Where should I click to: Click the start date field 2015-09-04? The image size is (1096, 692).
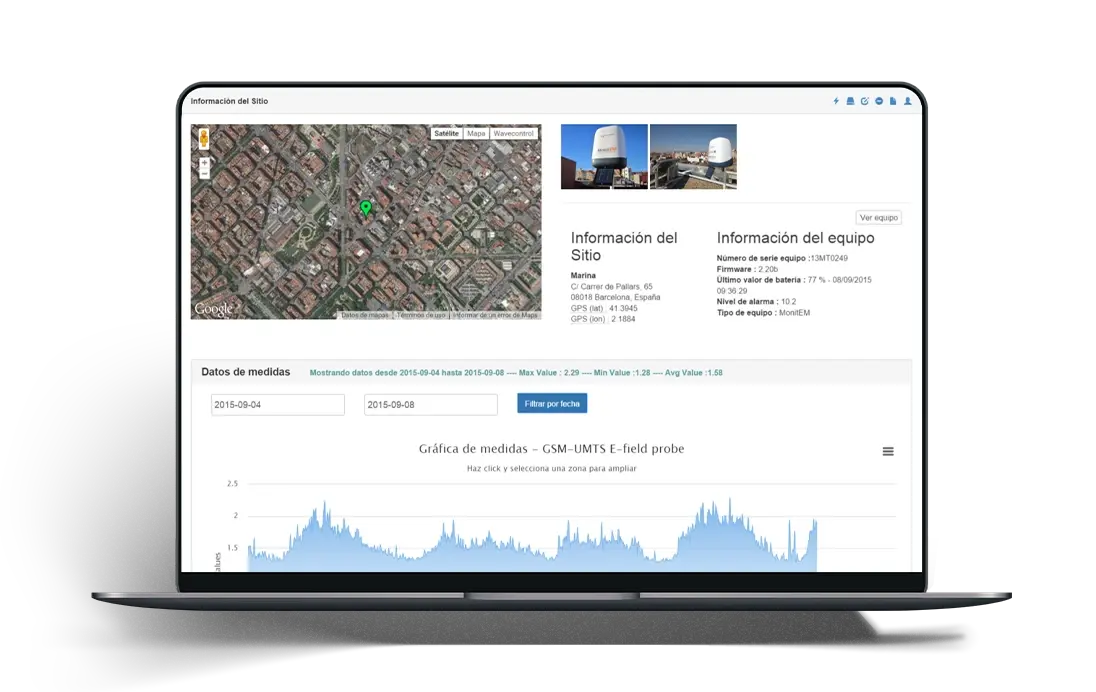277,405
